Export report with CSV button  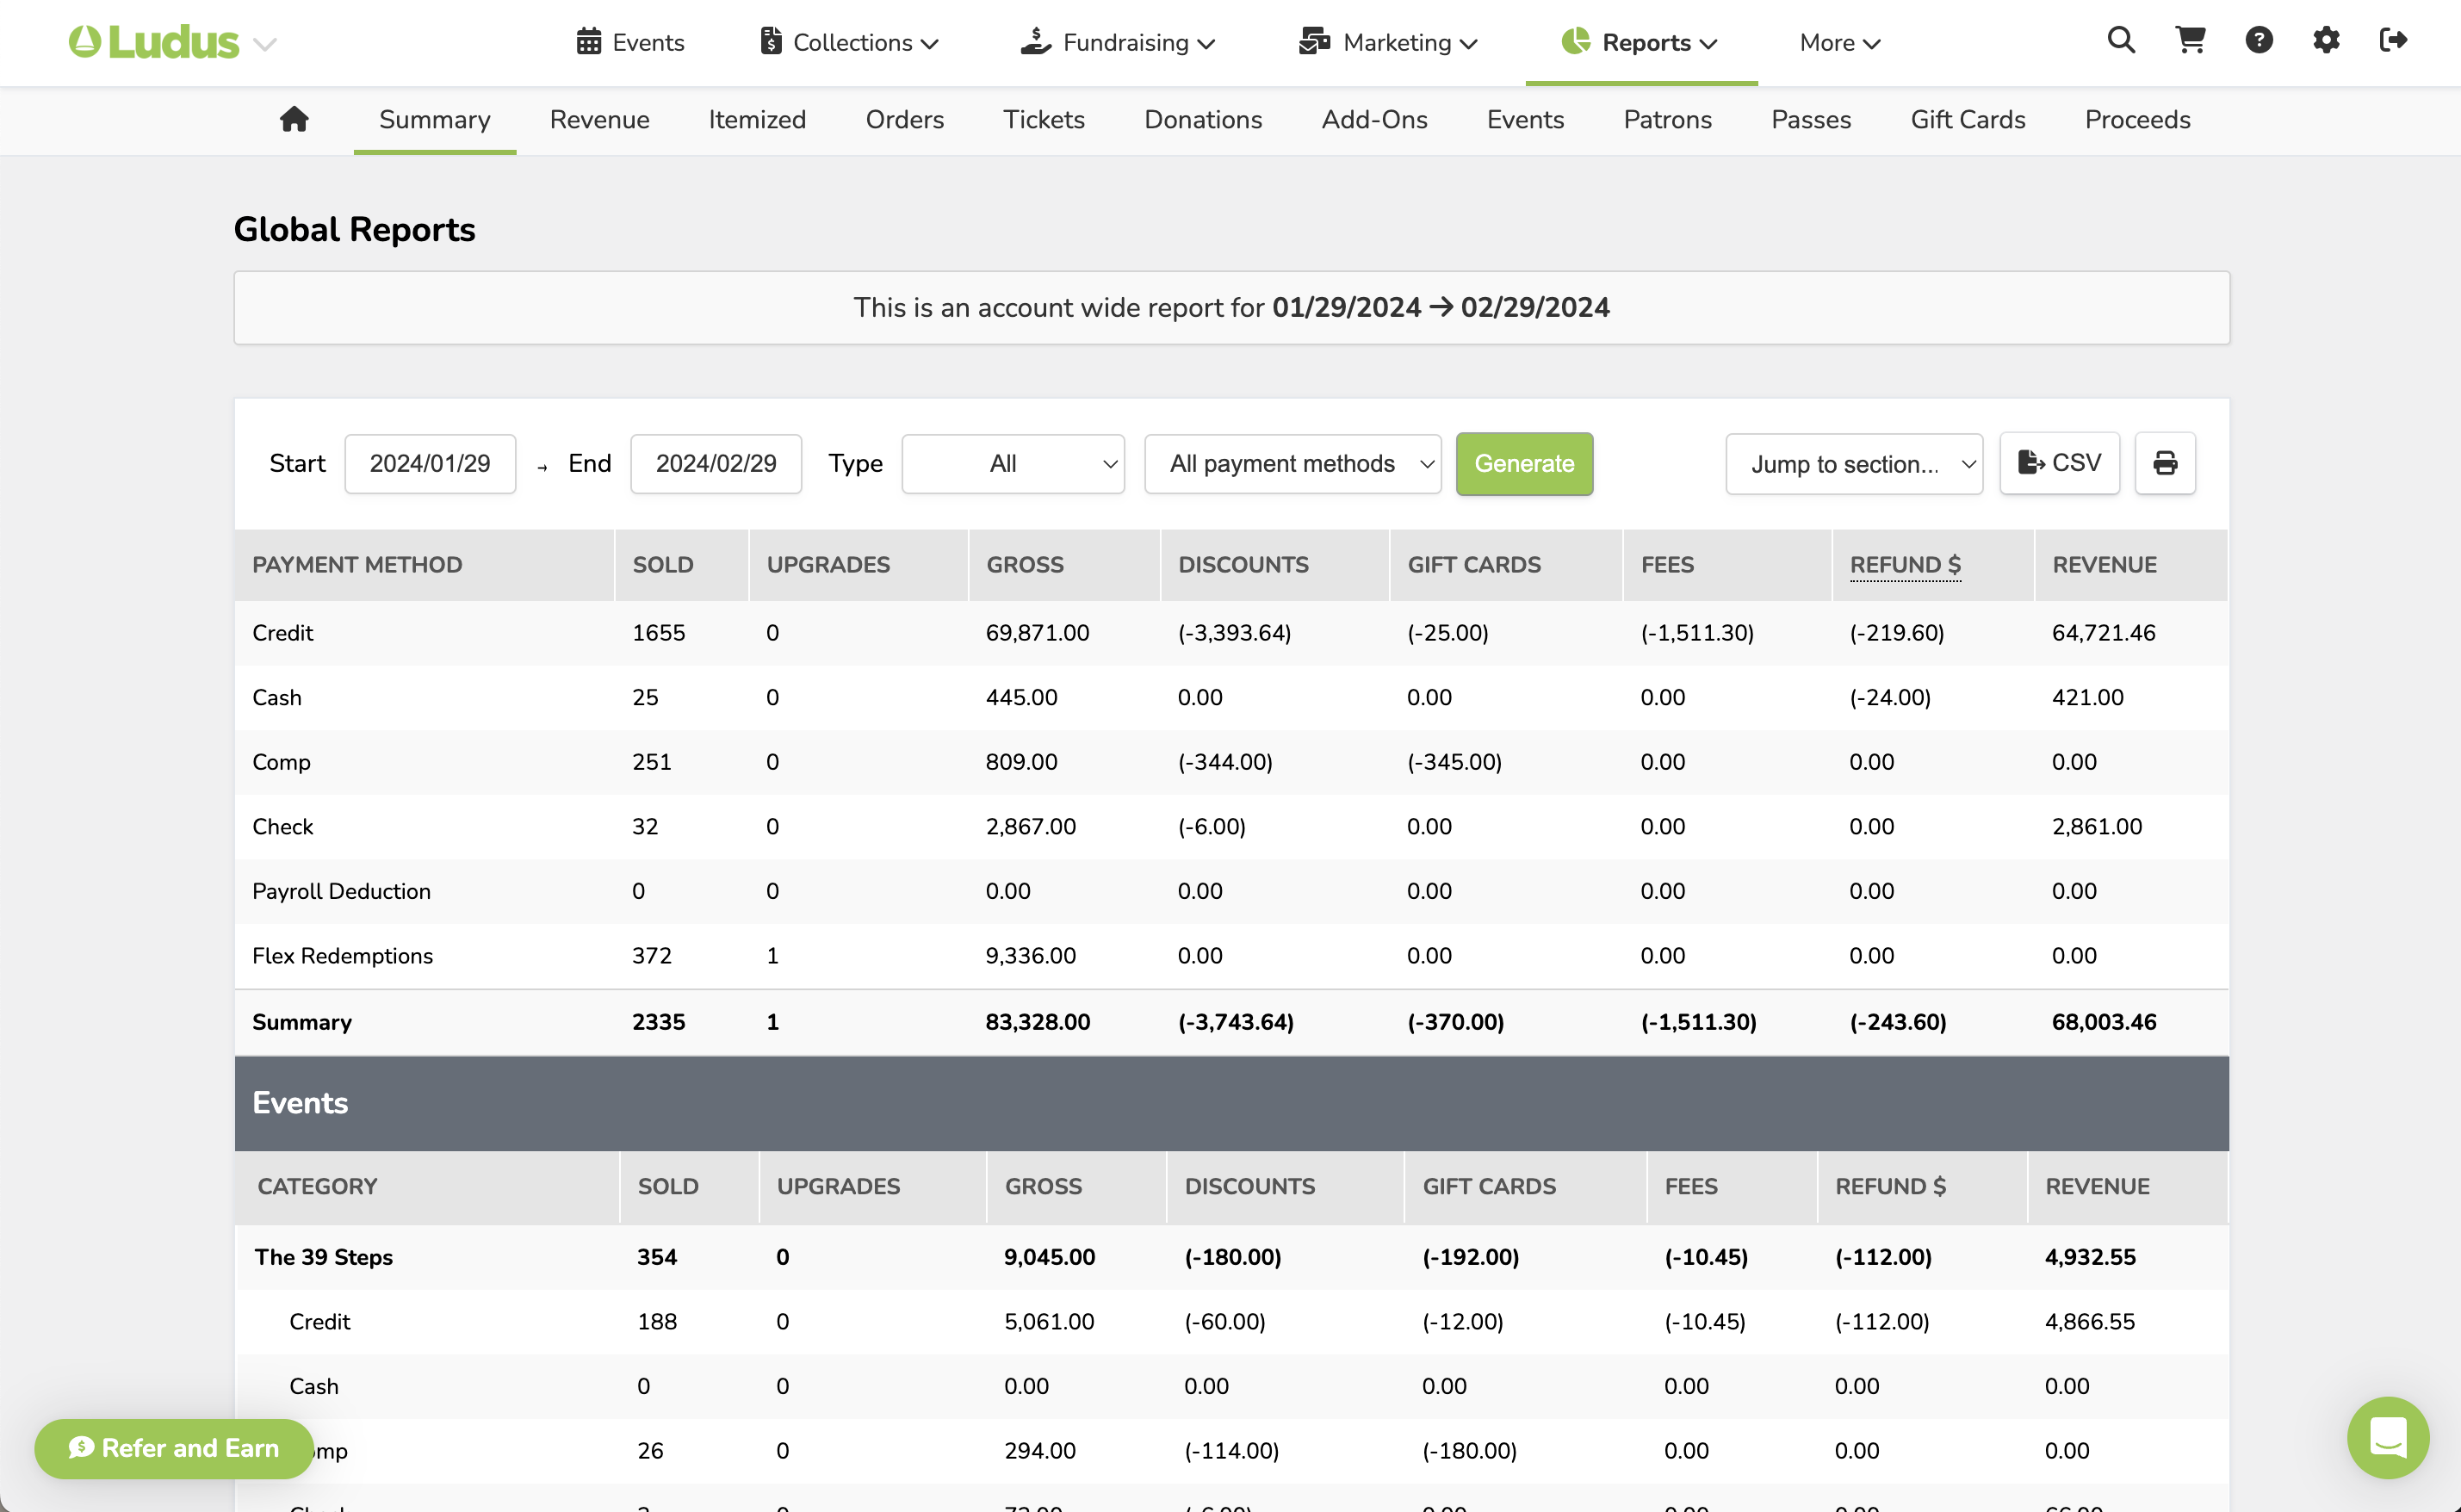2059,463
